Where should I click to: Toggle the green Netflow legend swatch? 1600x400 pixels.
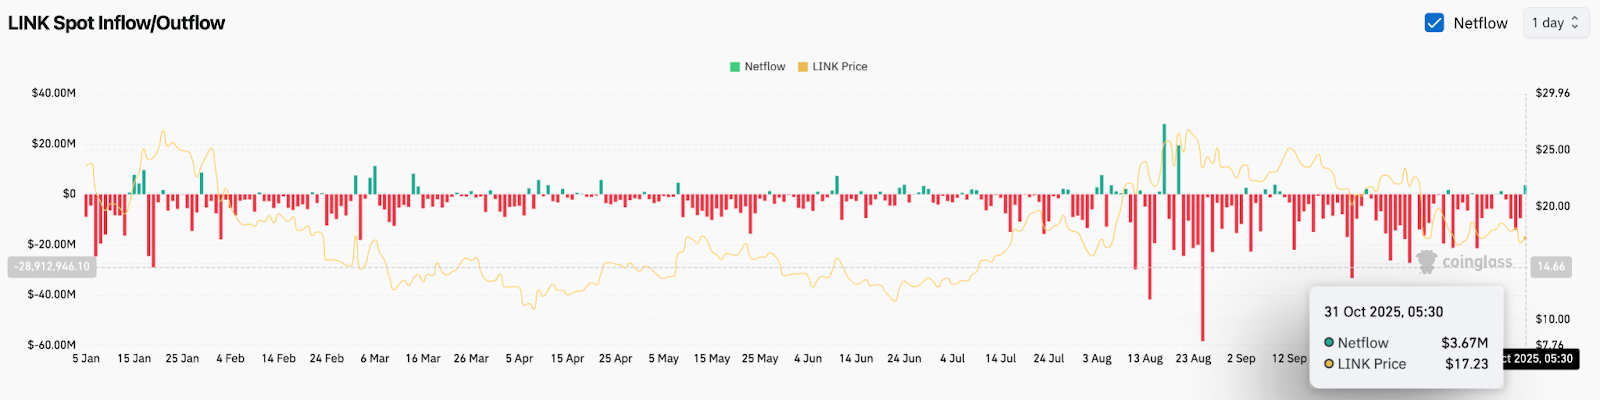[735, 67]
